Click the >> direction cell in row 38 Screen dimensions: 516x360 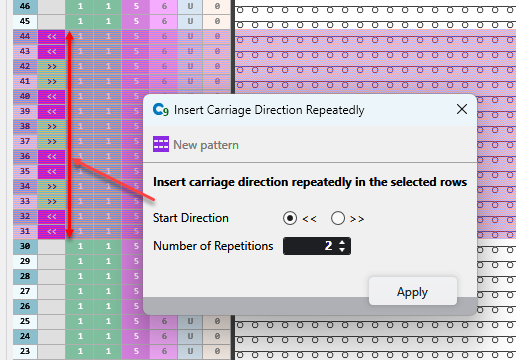point(51,127)
